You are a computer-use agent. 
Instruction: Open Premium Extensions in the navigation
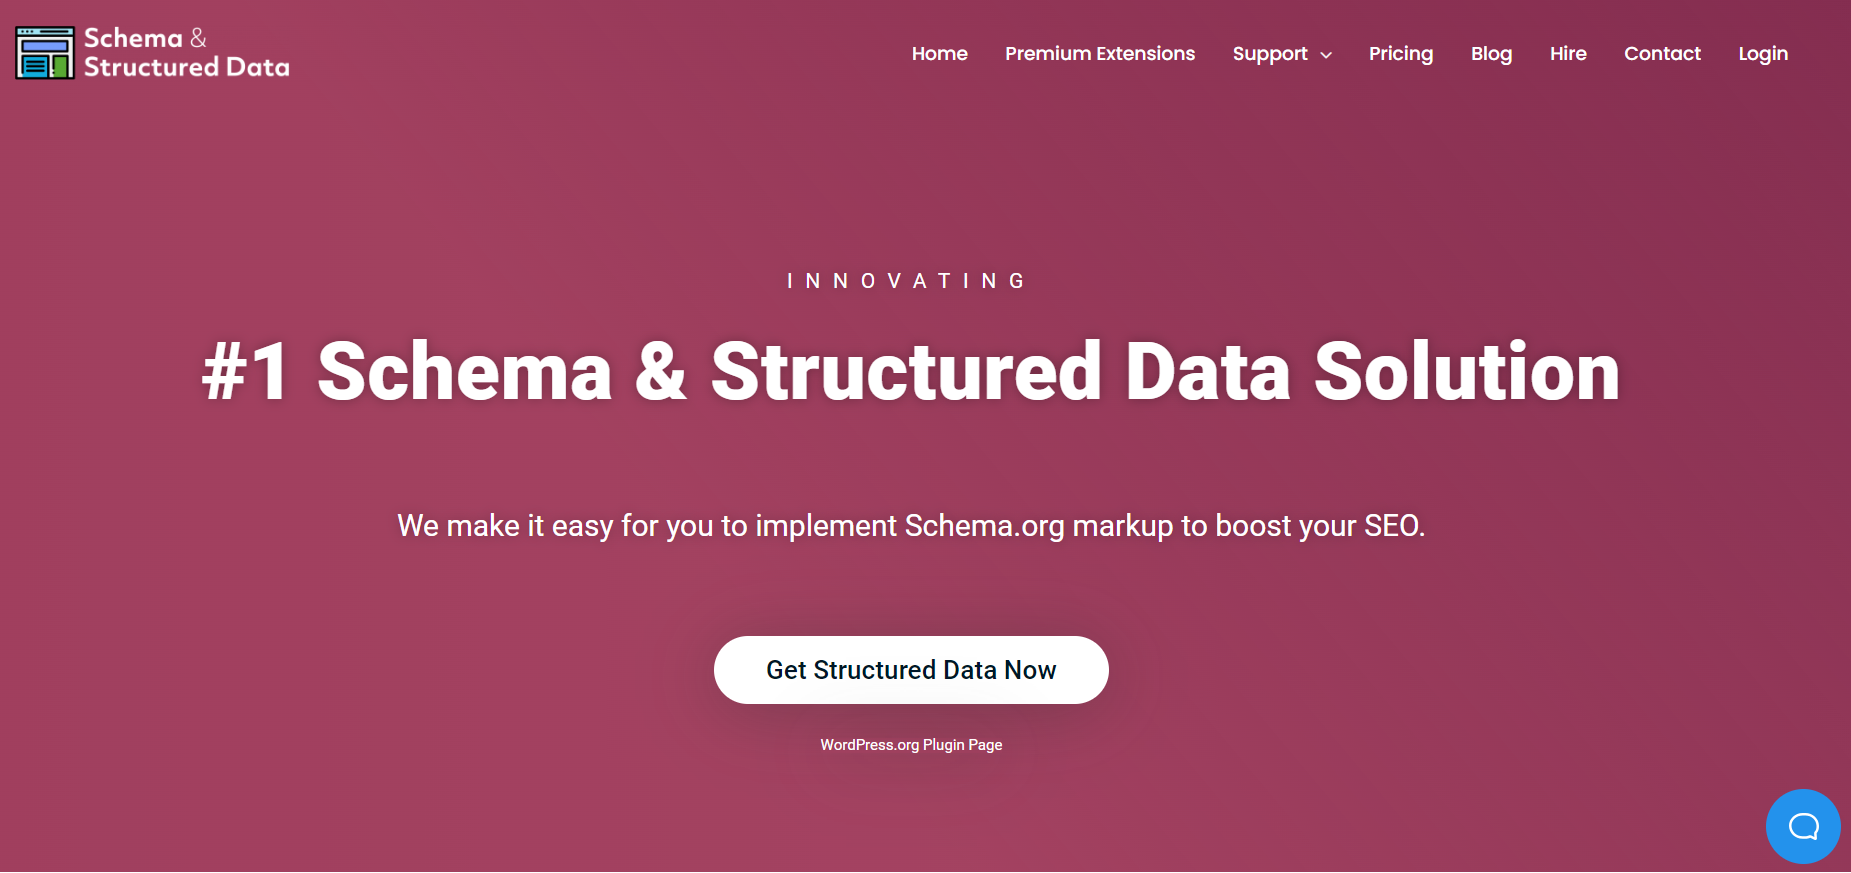coord(1100,54)
